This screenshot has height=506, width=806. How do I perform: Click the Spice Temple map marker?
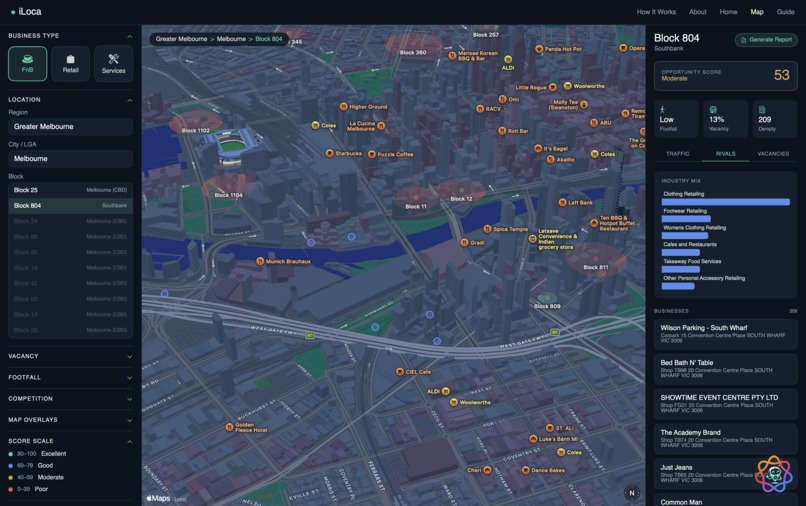[x=487, y=229]
